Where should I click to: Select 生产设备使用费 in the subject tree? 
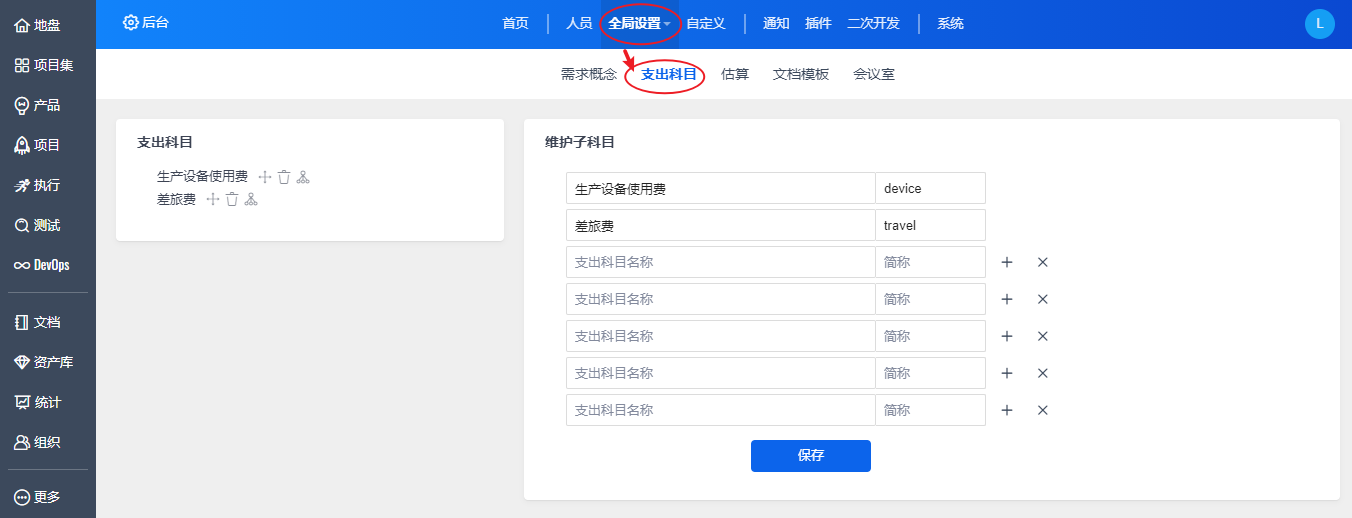tap(202, 177)
